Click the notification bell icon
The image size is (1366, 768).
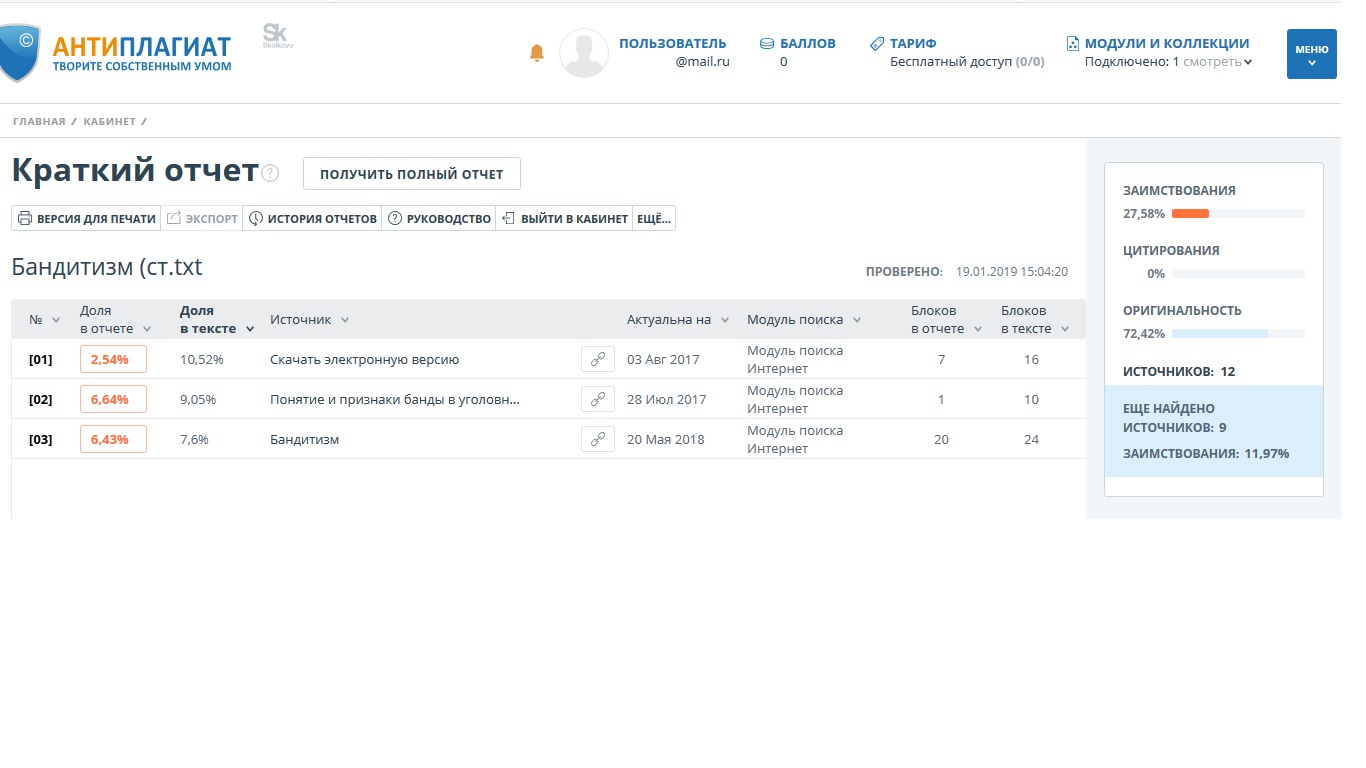(x=537, y=53)
